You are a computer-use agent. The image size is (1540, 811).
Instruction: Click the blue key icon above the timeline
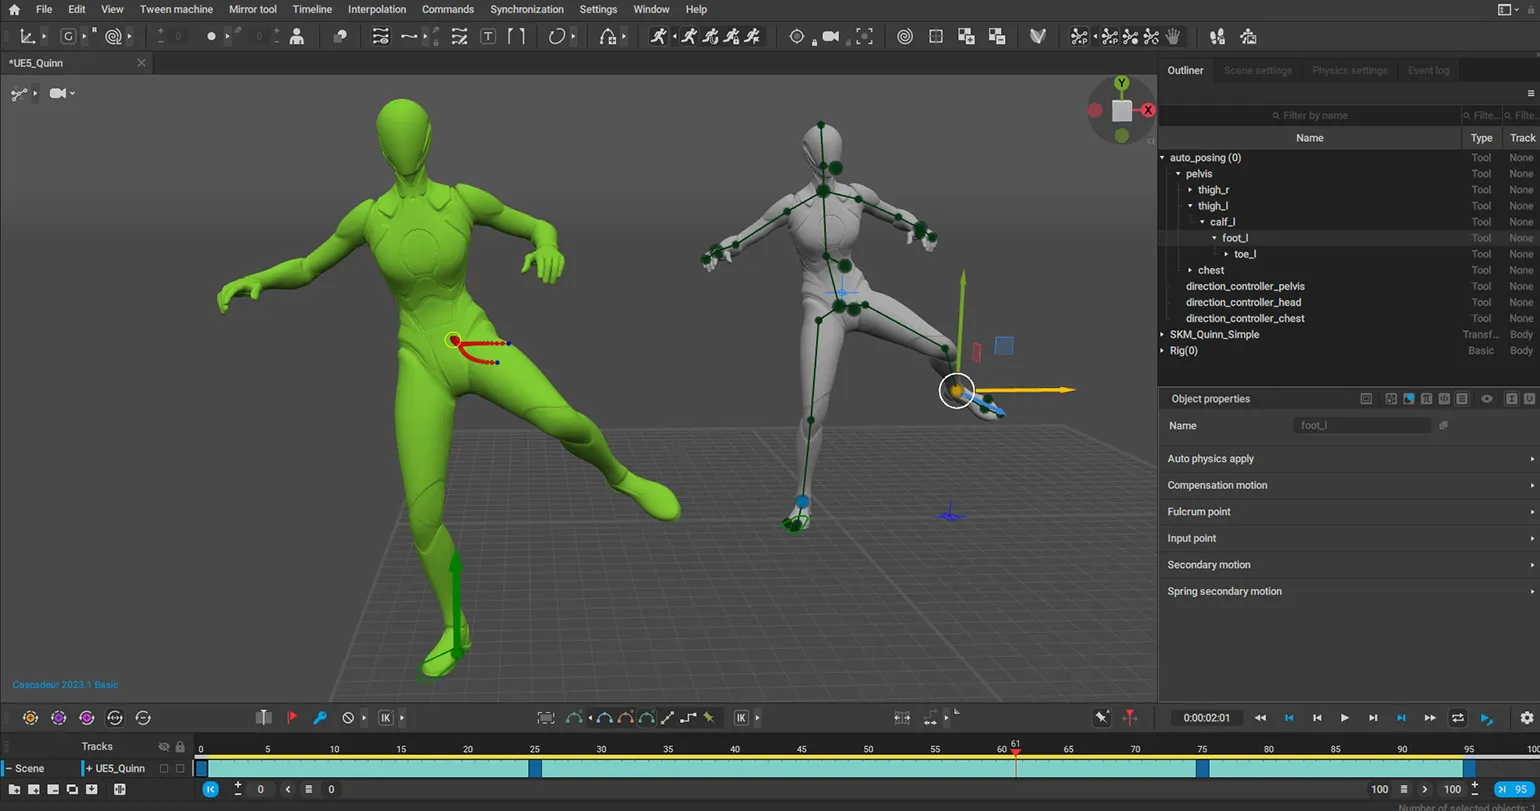[320, 718]
